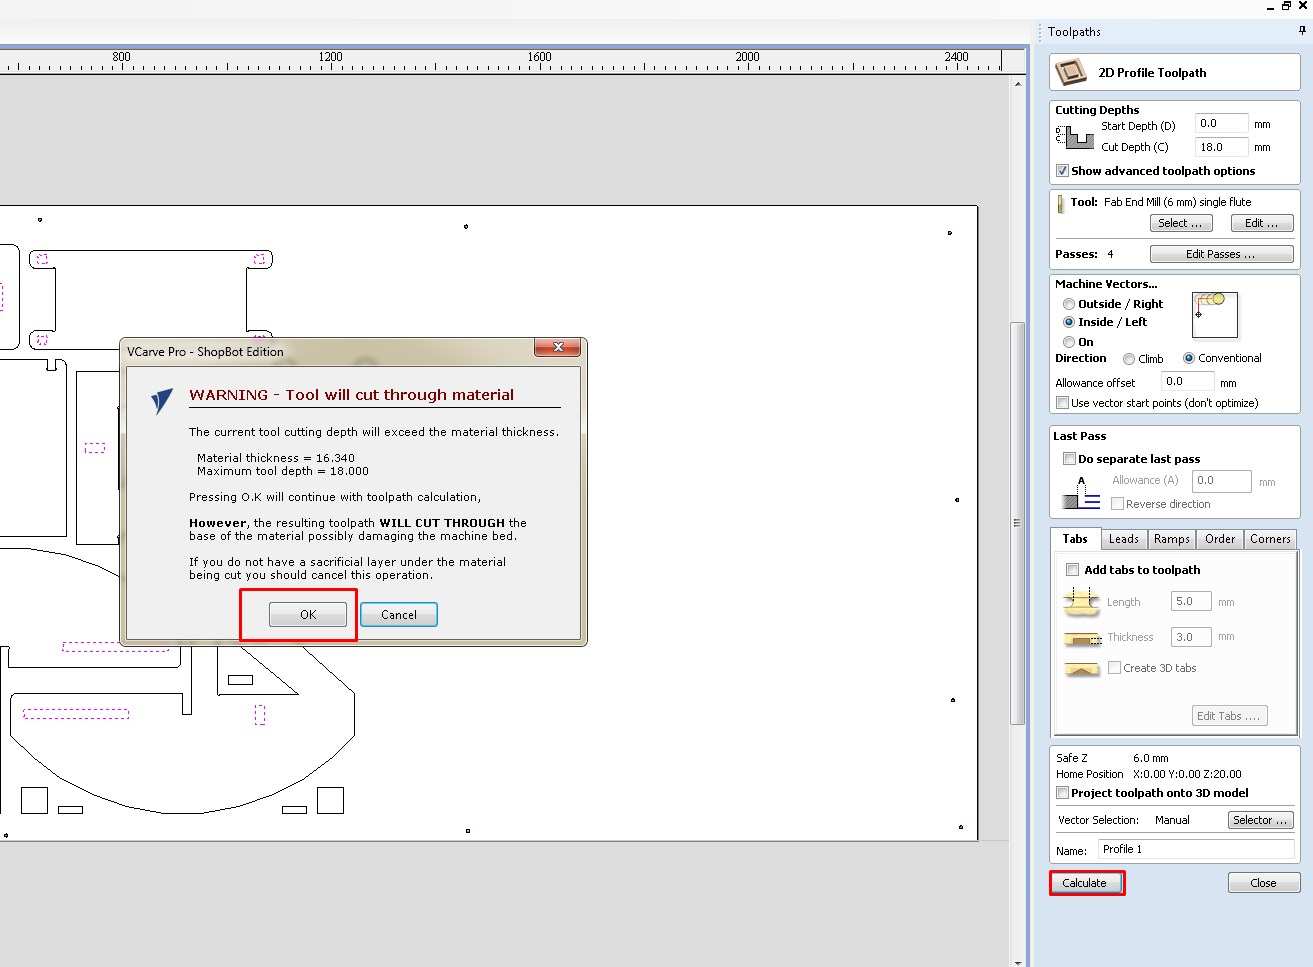Click the 'Vector Selection: Manual' text
Screen dimensions: 1313x967
pyautogui.click(x=1124, y=820)
